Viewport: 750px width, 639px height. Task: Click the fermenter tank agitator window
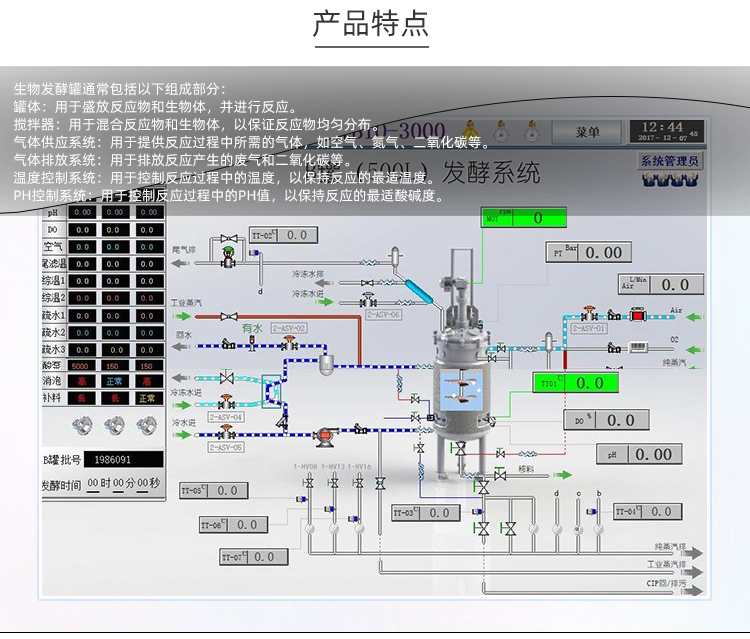(461, 390)
